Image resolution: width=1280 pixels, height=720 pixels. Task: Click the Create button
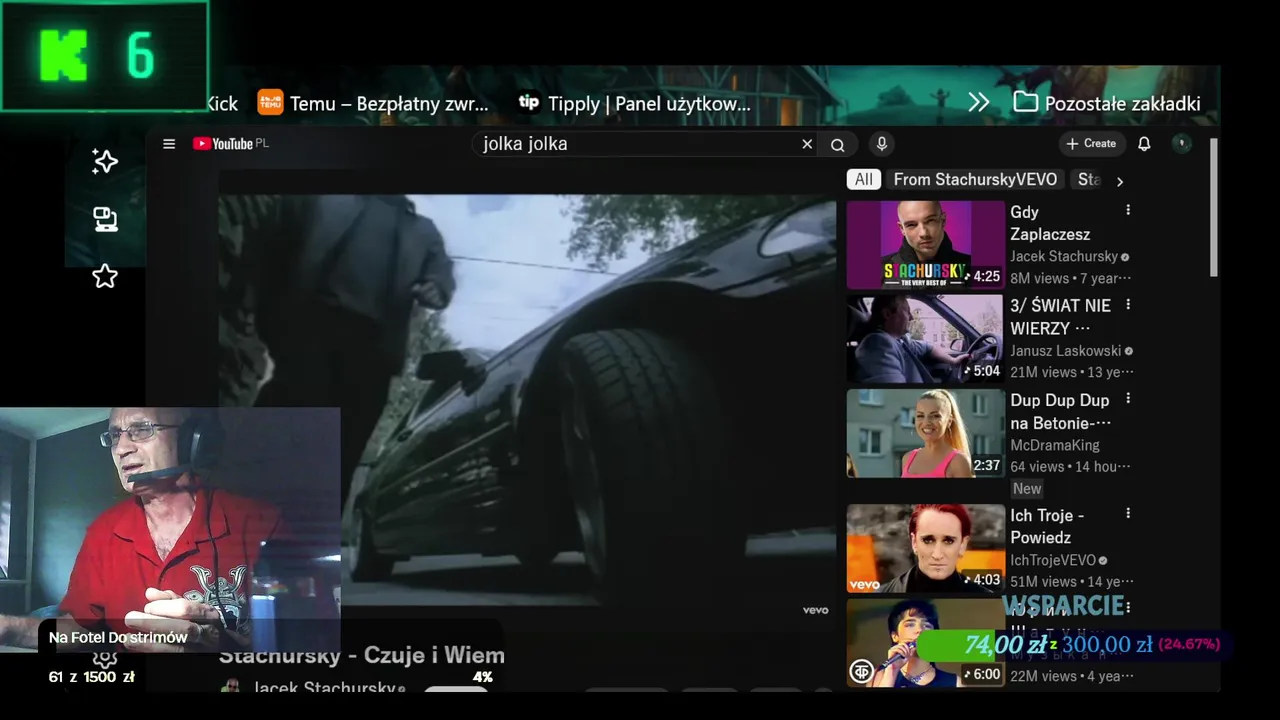tap(1092, 144)
